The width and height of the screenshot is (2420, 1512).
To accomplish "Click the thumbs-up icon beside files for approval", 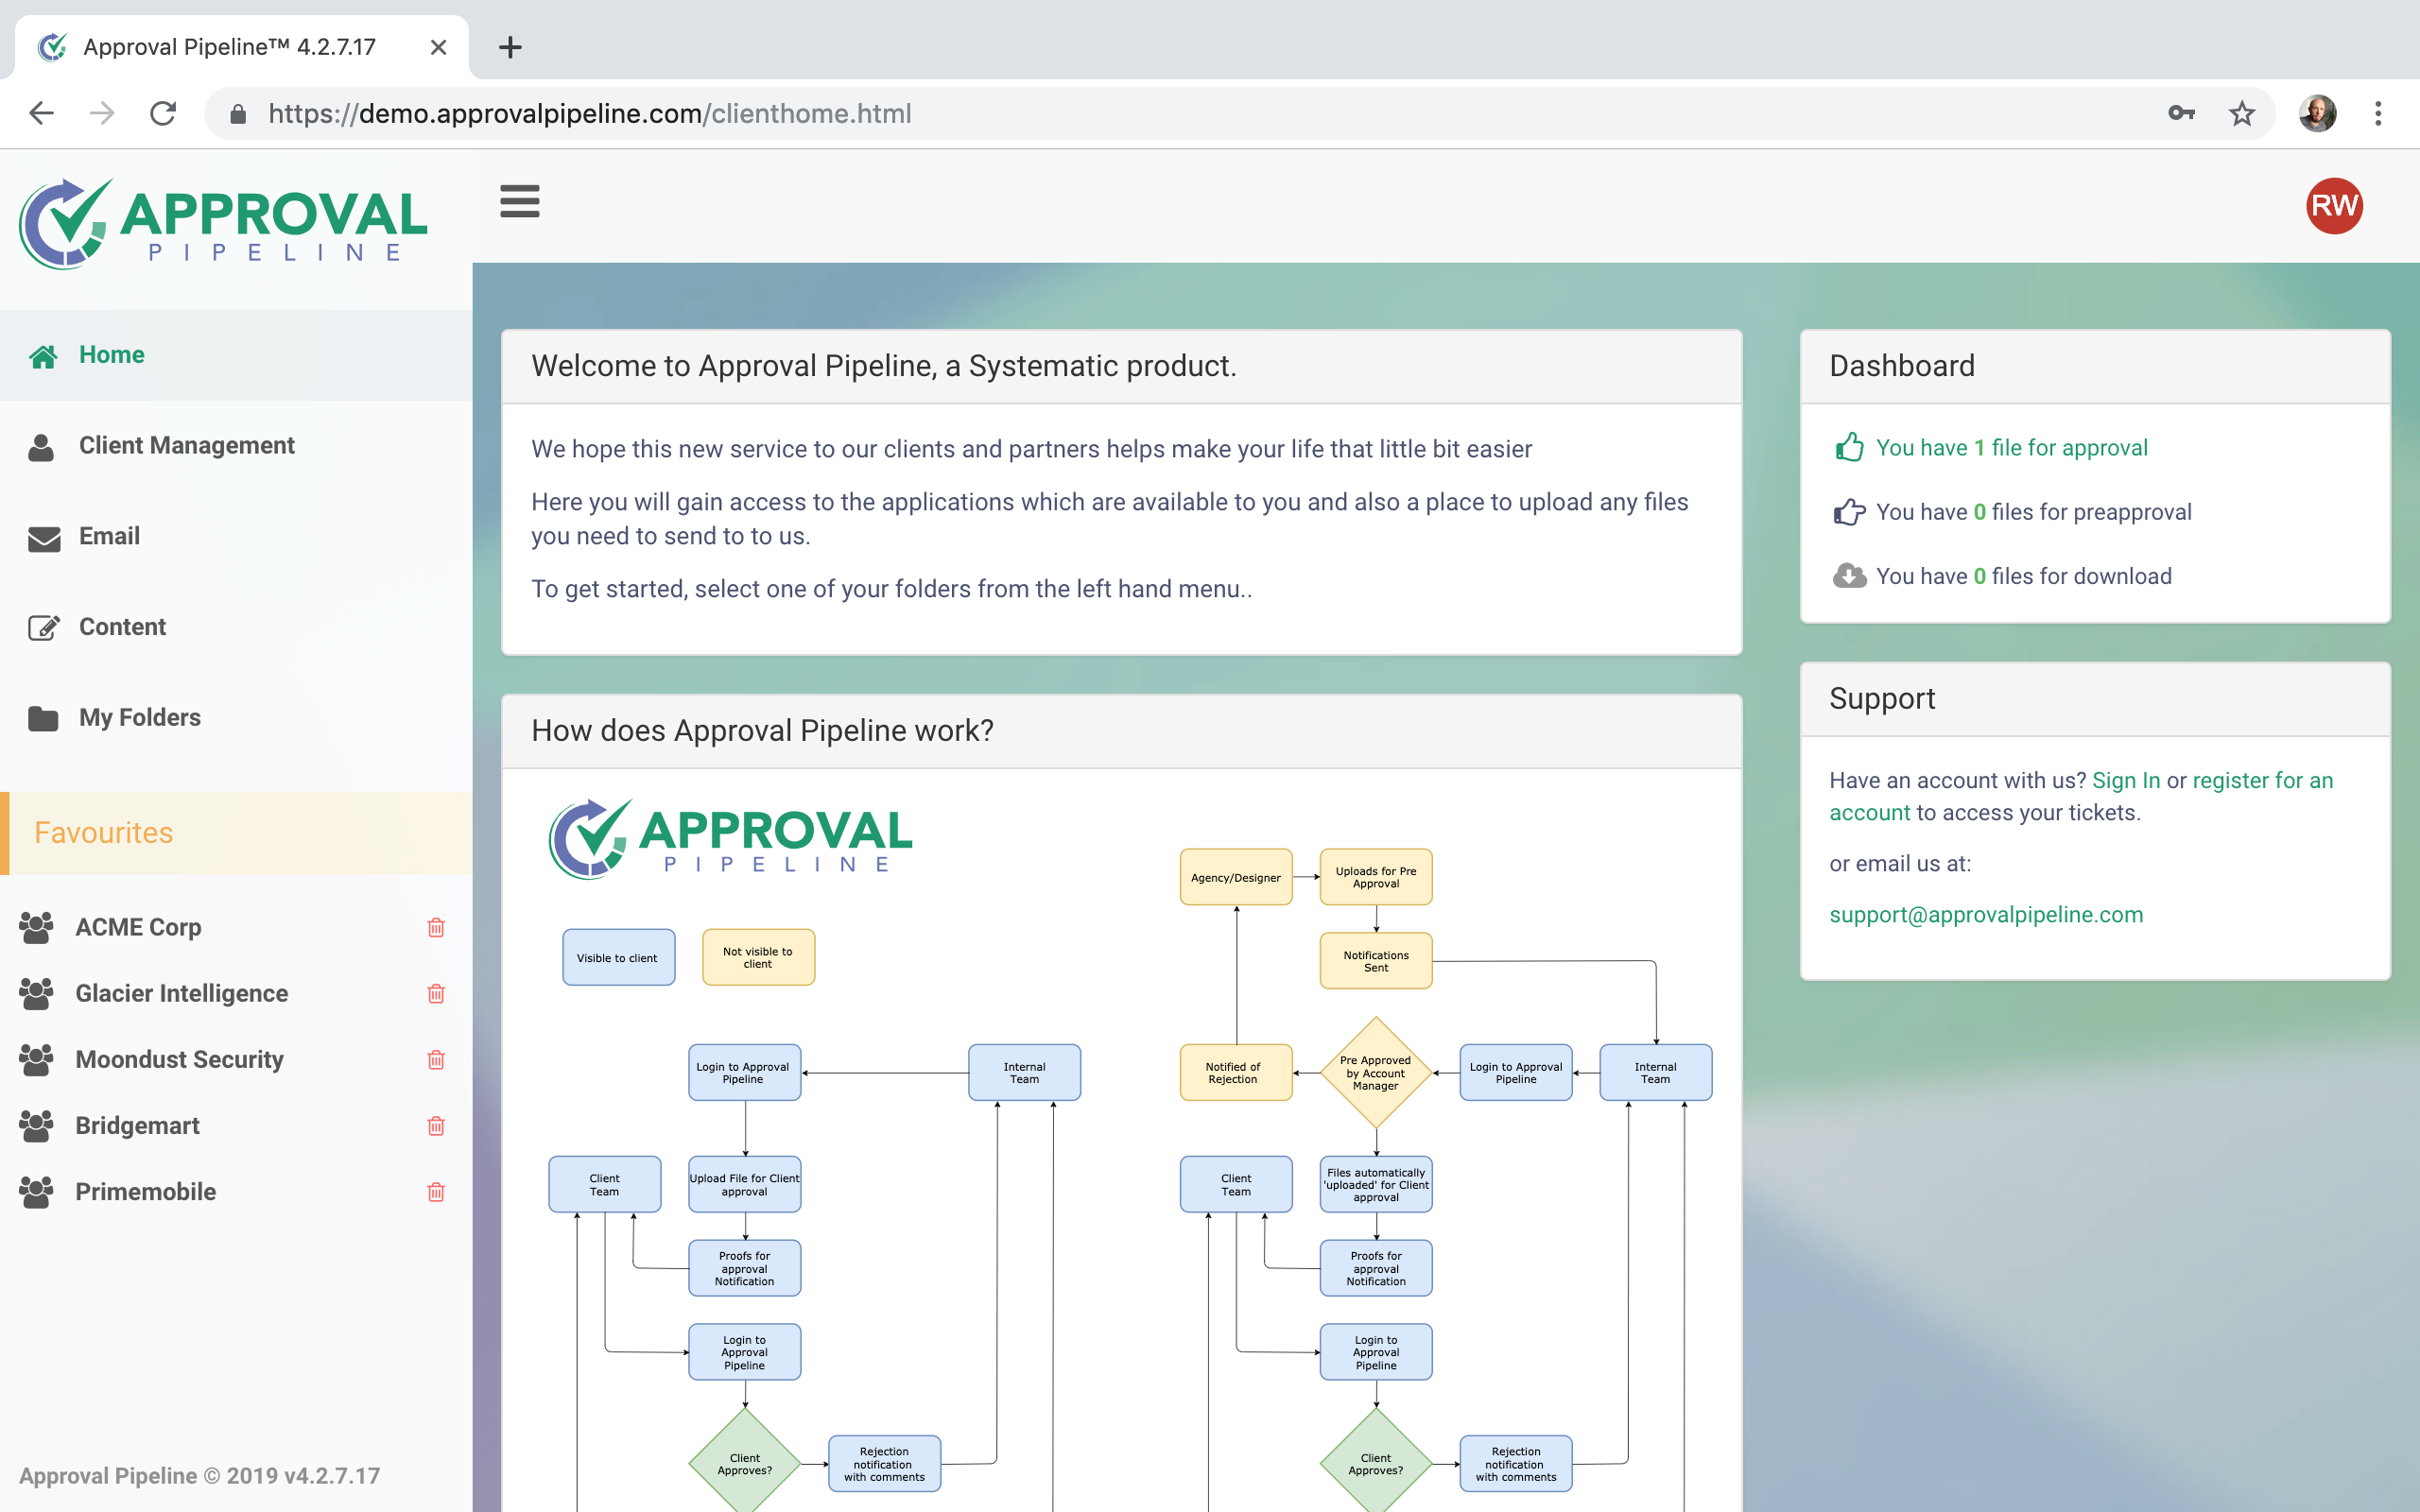I will point(1851,447).
